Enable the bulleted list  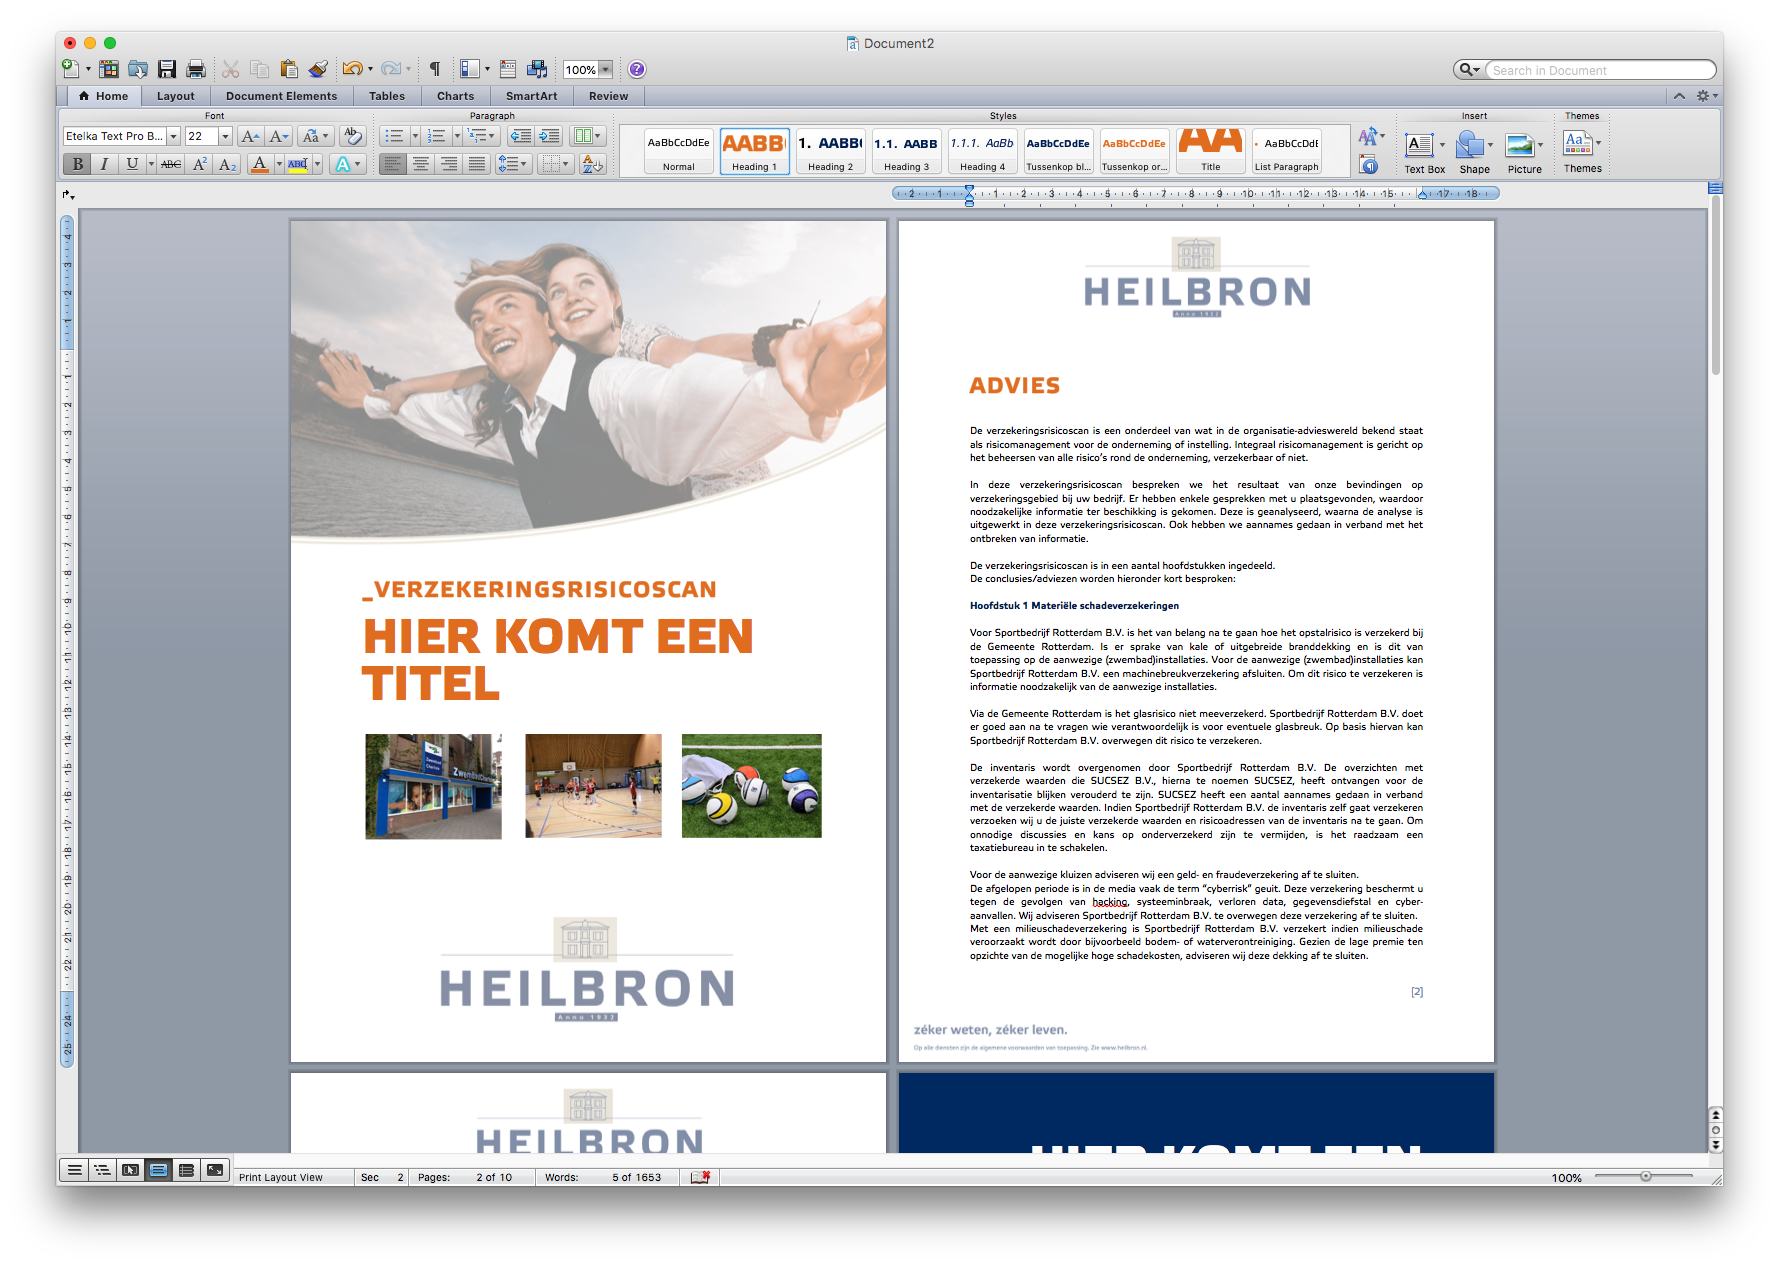pos(395,135)
